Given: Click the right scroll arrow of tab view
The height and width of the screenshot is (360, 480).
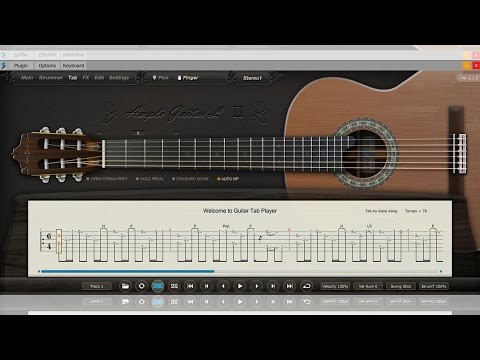Looking at the screenshot, I should (441, 271).
